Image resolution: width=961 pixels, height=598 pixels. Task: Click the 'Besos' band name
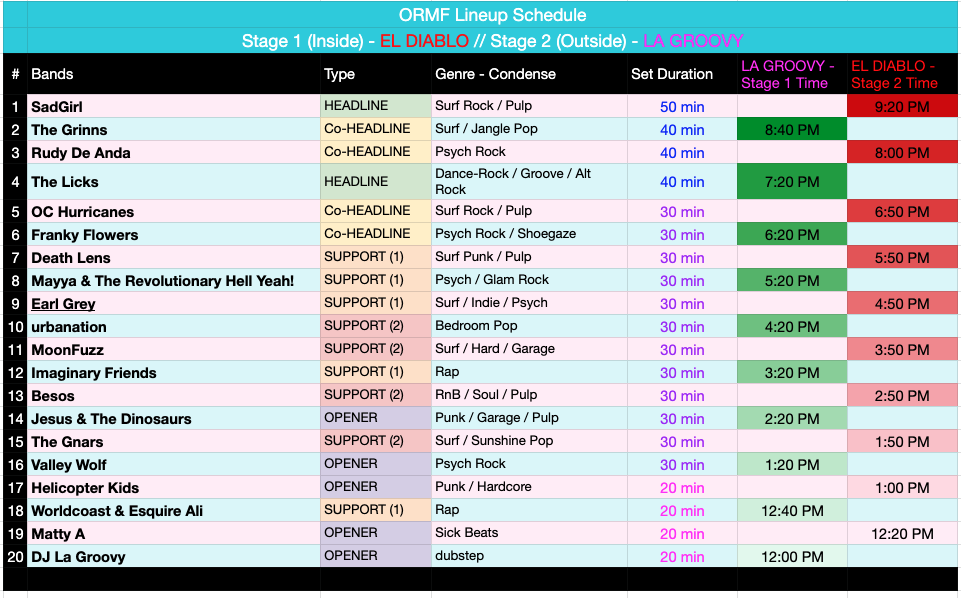tap(53, 396)
